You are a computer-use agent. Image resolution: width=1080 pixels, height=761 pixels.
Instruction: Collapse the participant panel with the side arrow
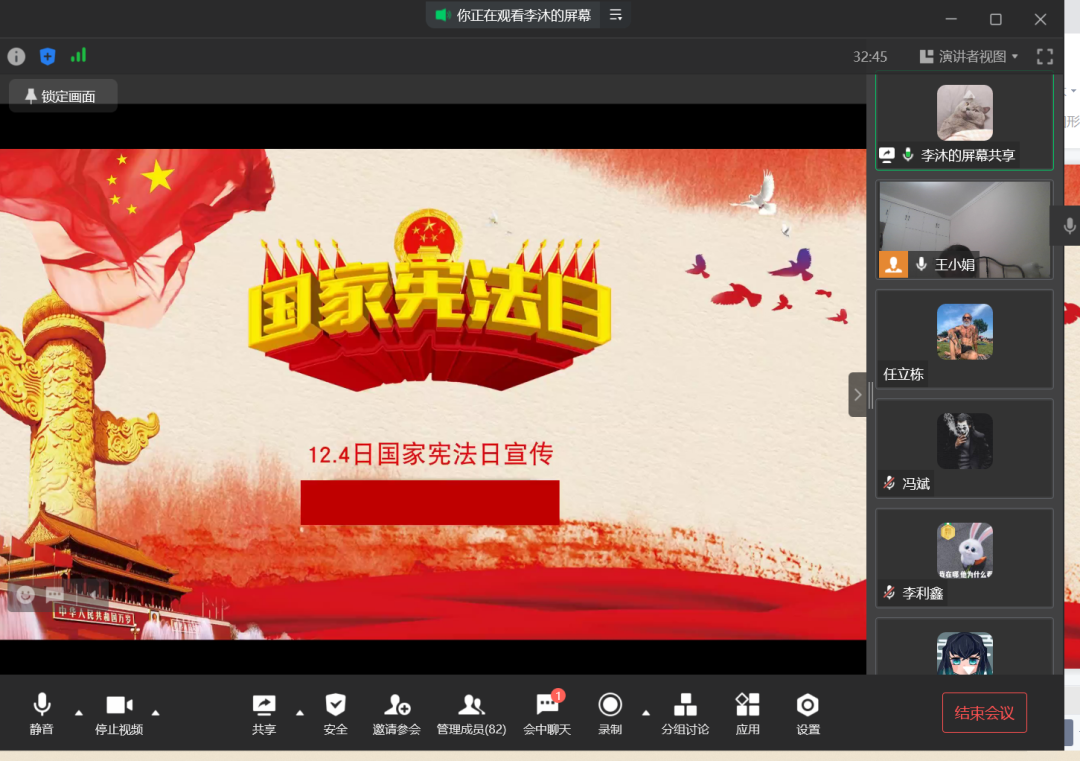[858, 394]
